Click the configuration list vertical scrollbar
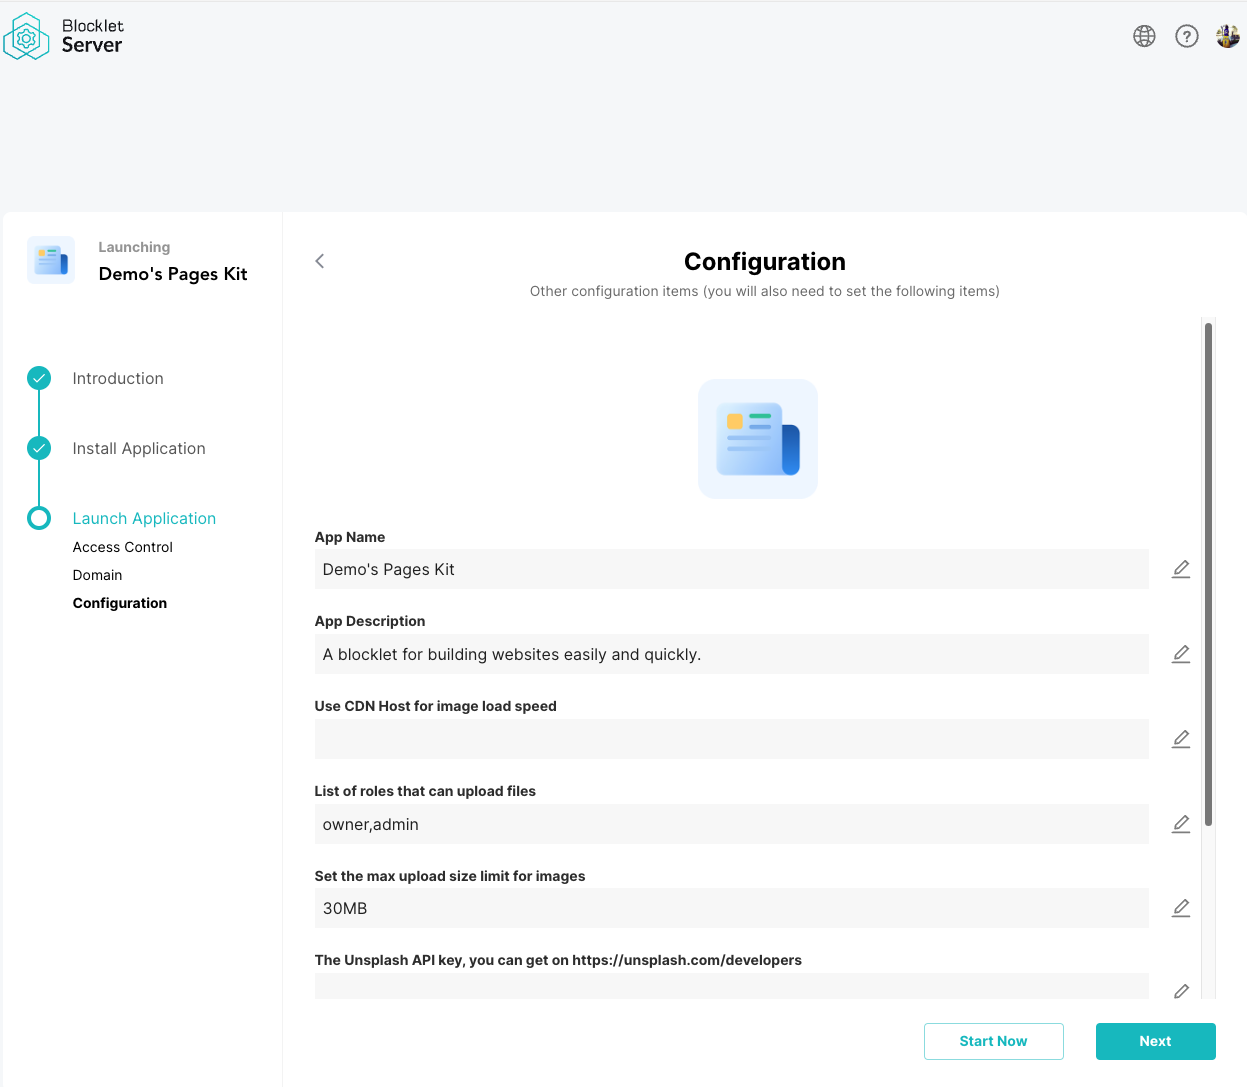The height and width of the screenshot is (1087, 1247). coord(1208,574)
